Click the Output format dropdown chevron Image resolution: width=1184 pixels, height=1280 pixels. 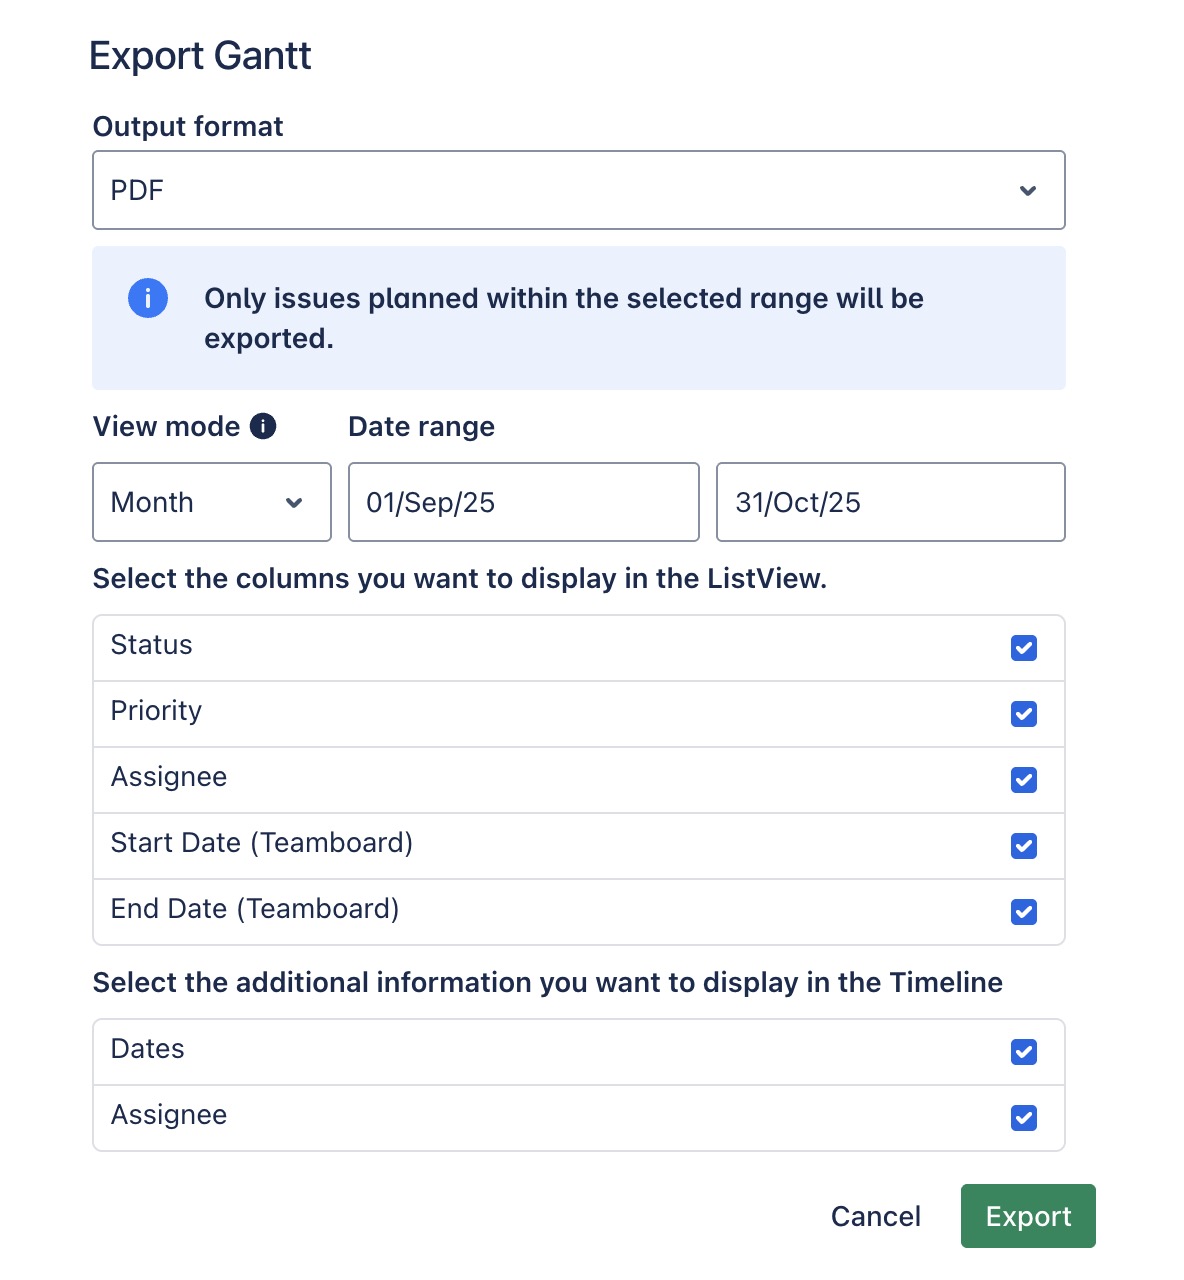tap(1027, 191)
